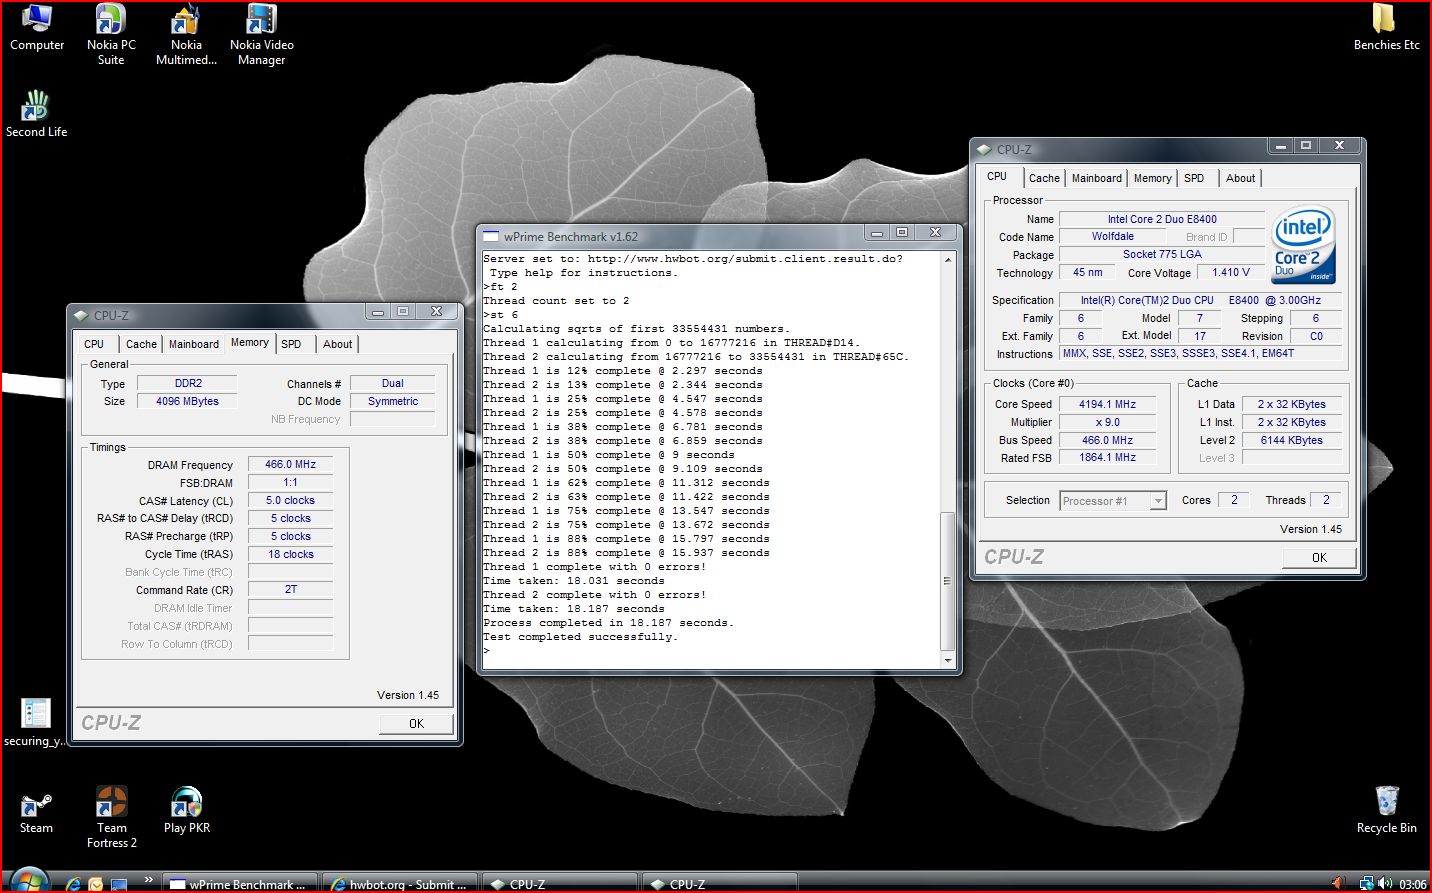Click the Rated FSB 1864.1 MHz value
Screen dimensions: 1432x893
coord(1107,457)
